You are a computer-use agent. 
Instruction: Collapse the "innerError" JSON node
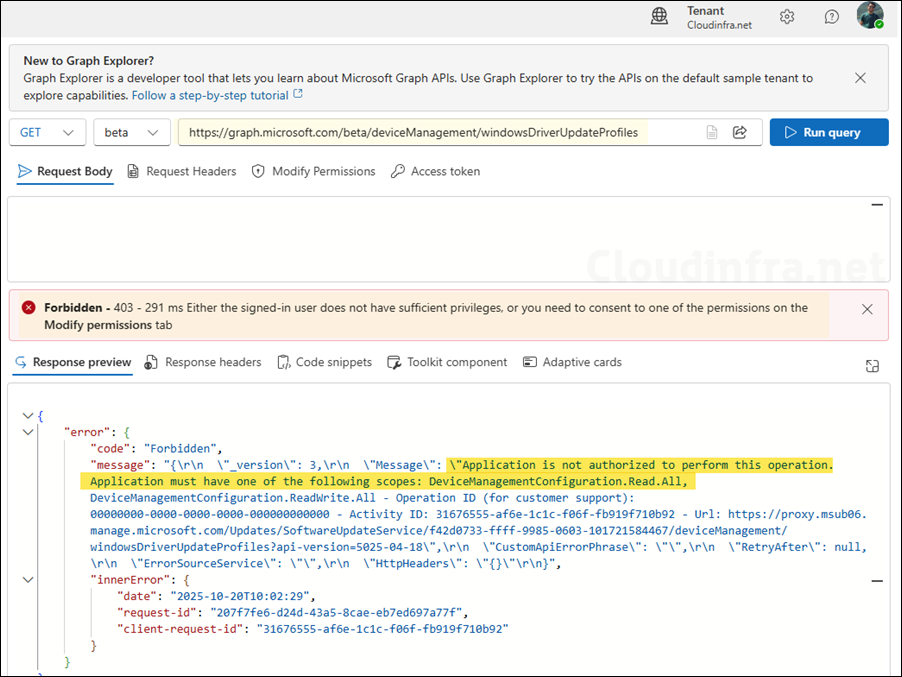[x=27, y=579]
